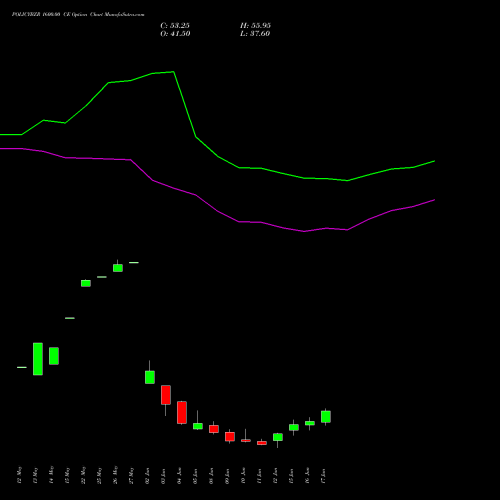Select the red candle above 04 Jun
The height and width of the screenshot is (500, 500).
point(182,412)
